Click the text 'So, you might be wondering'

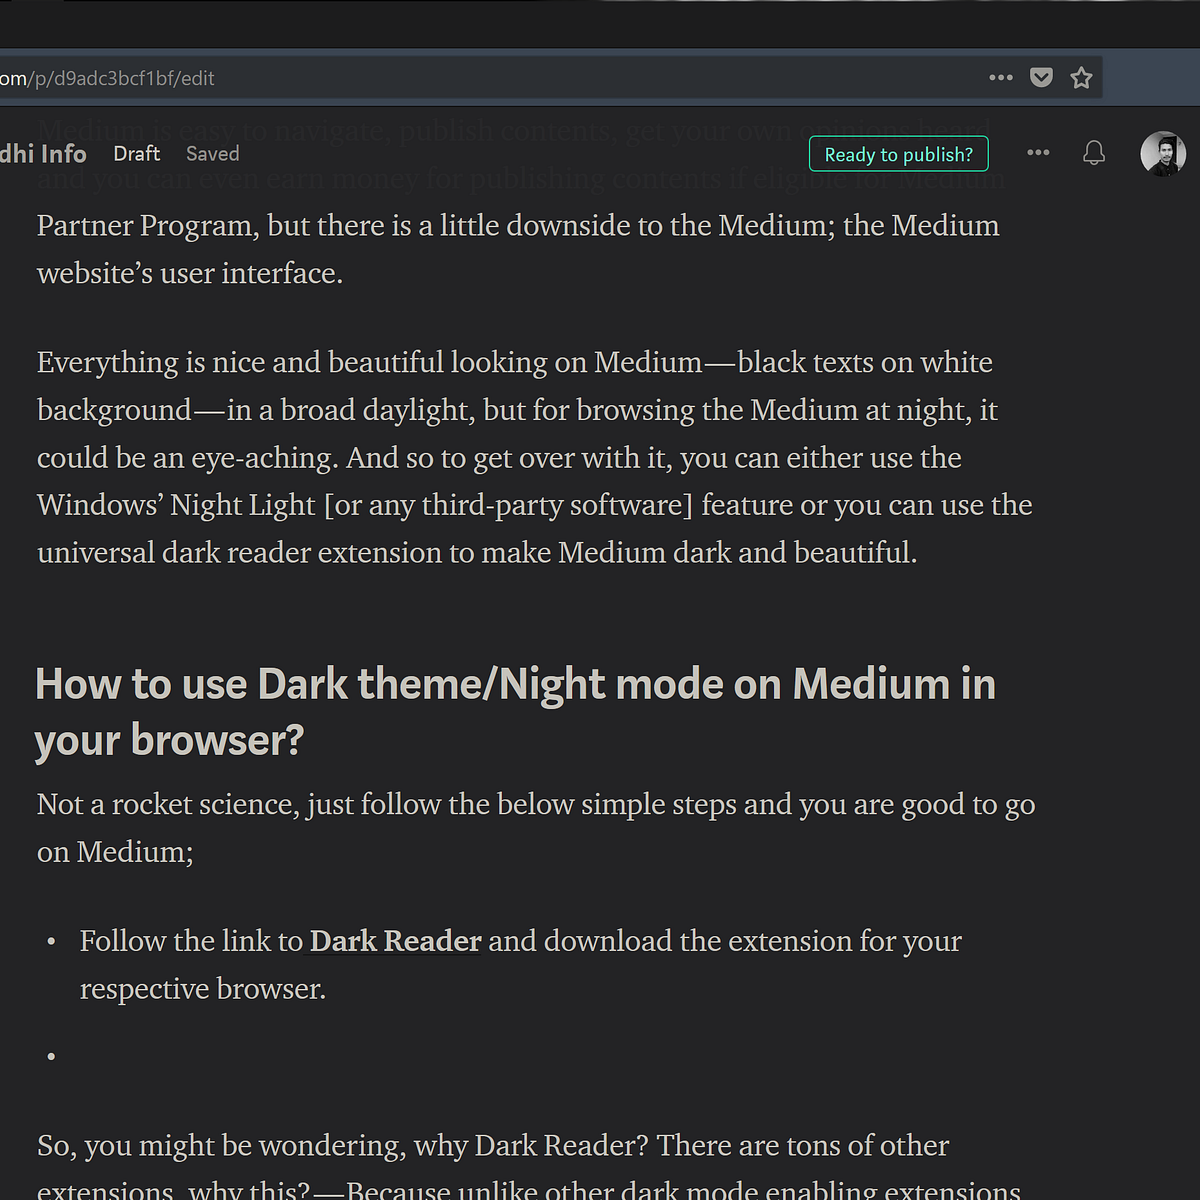pyautogui.click(x=221, y=1145)
